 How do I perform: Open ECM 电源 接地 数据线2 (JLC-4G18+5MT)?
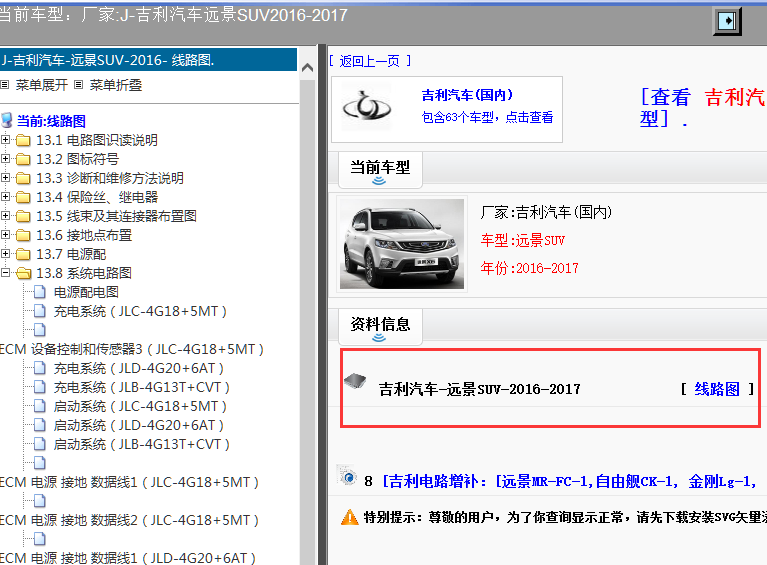[130, 520]
